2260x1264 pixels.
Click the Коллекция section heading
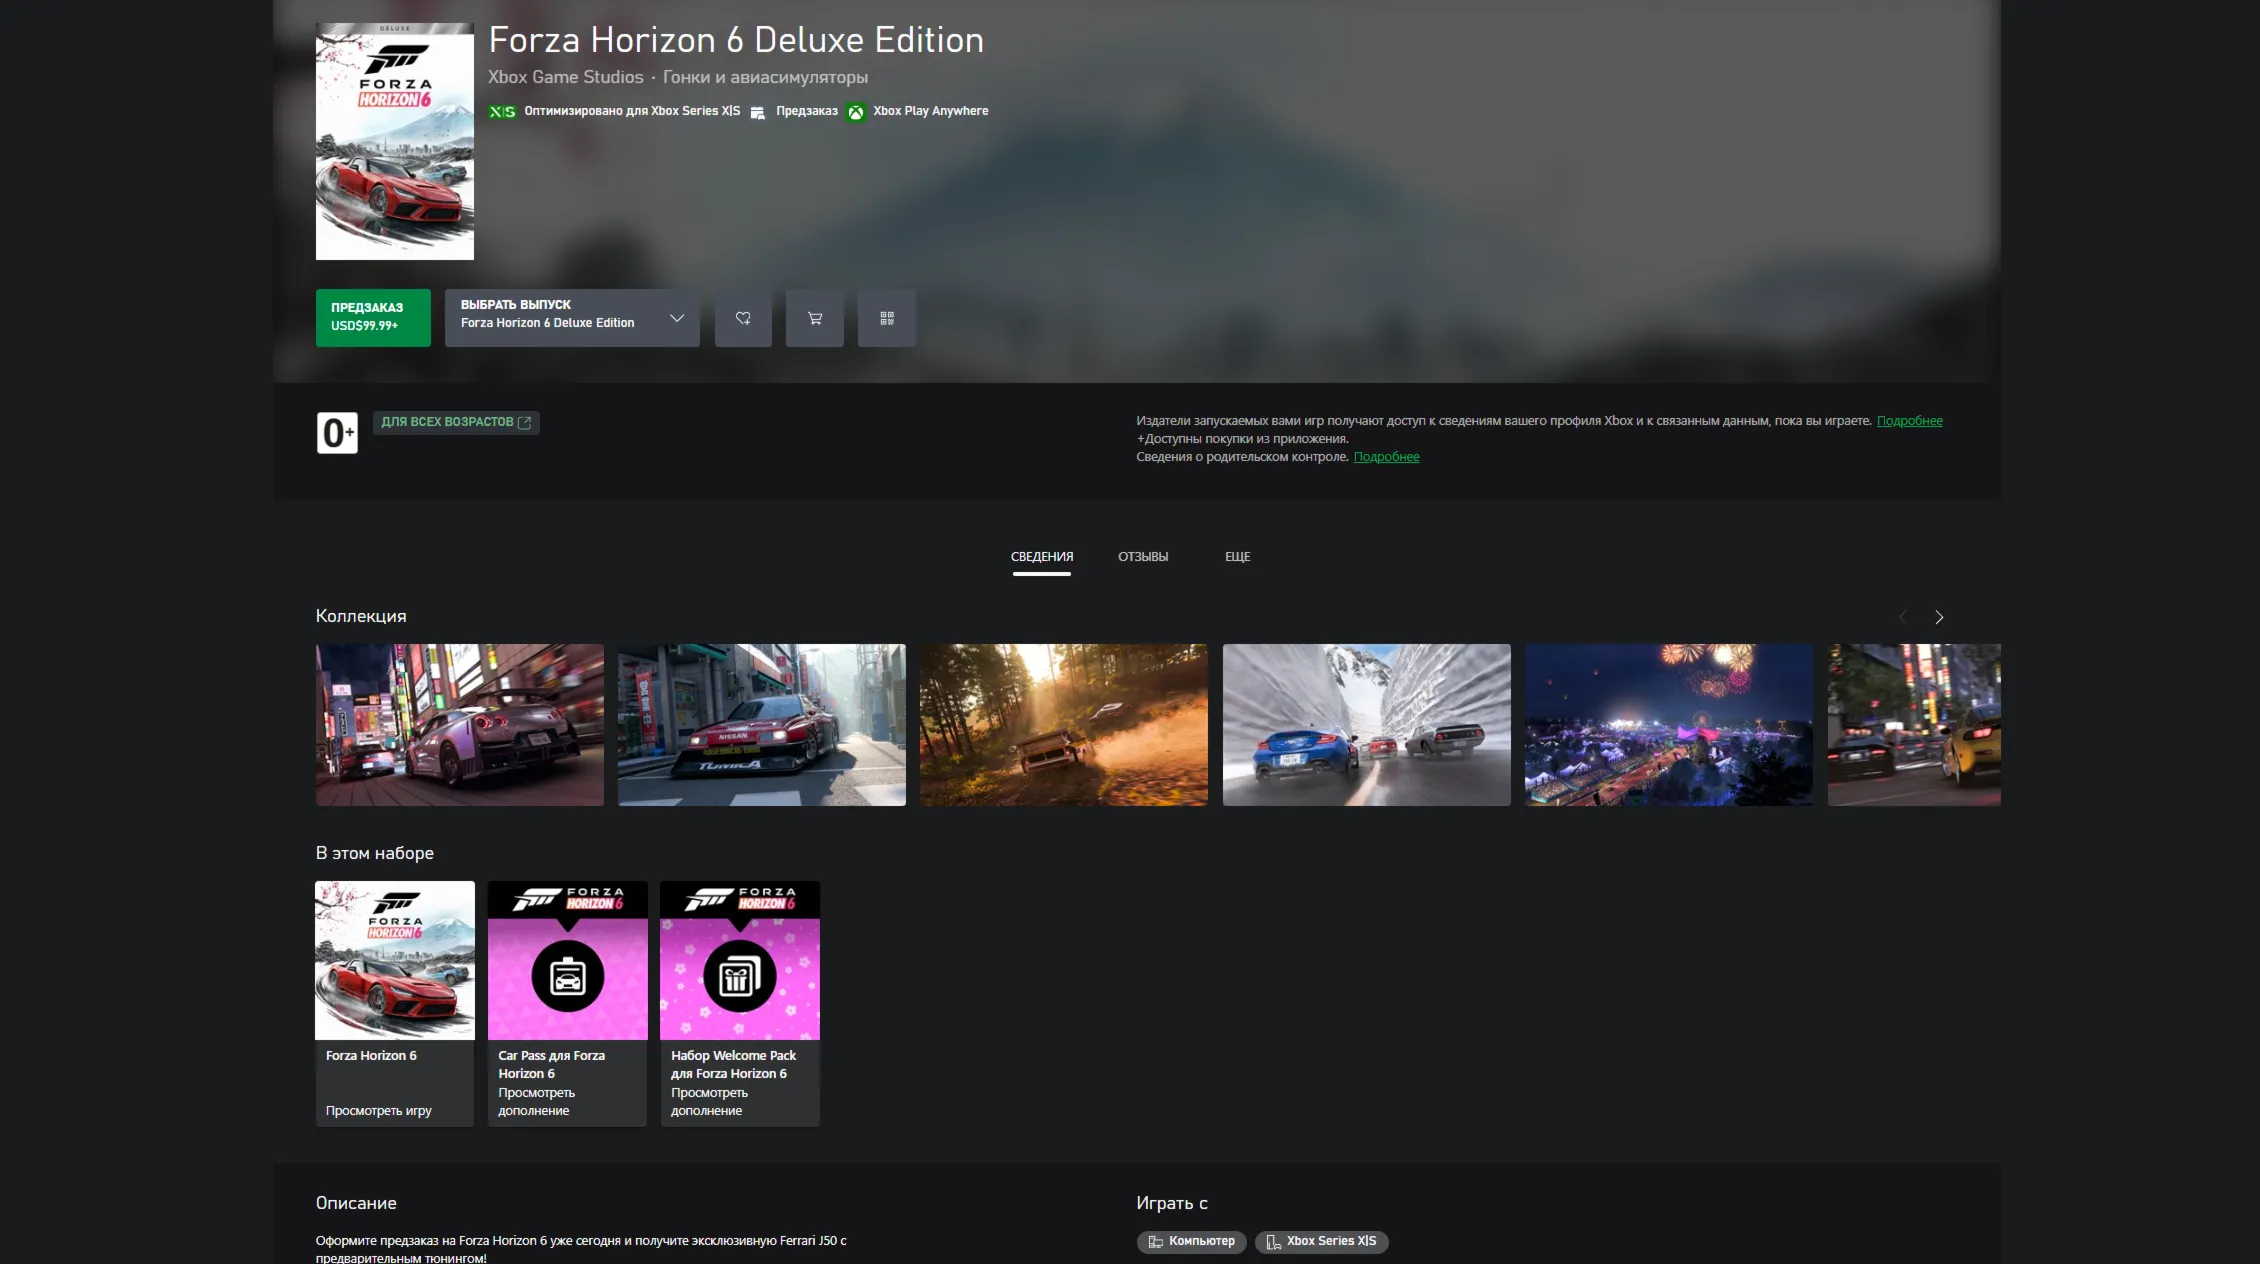[361, 616]
